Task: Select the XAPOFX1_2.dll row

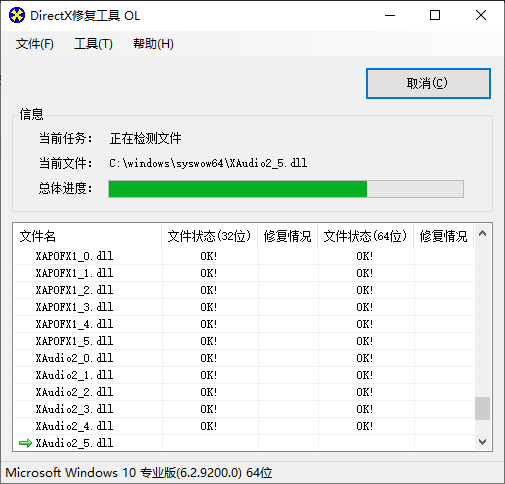Action: tap(244, 290)
